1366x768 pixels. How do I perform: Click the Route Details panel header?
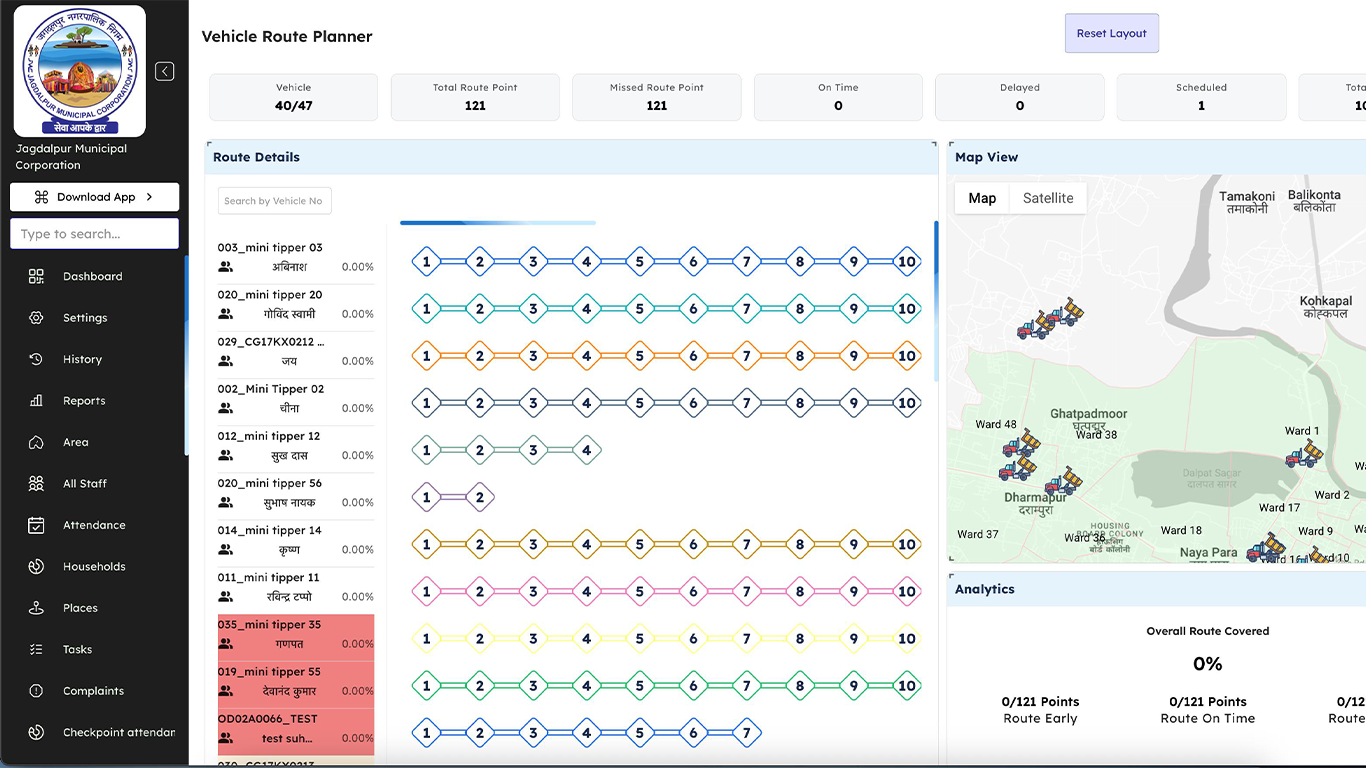click(x=571, y=157)
